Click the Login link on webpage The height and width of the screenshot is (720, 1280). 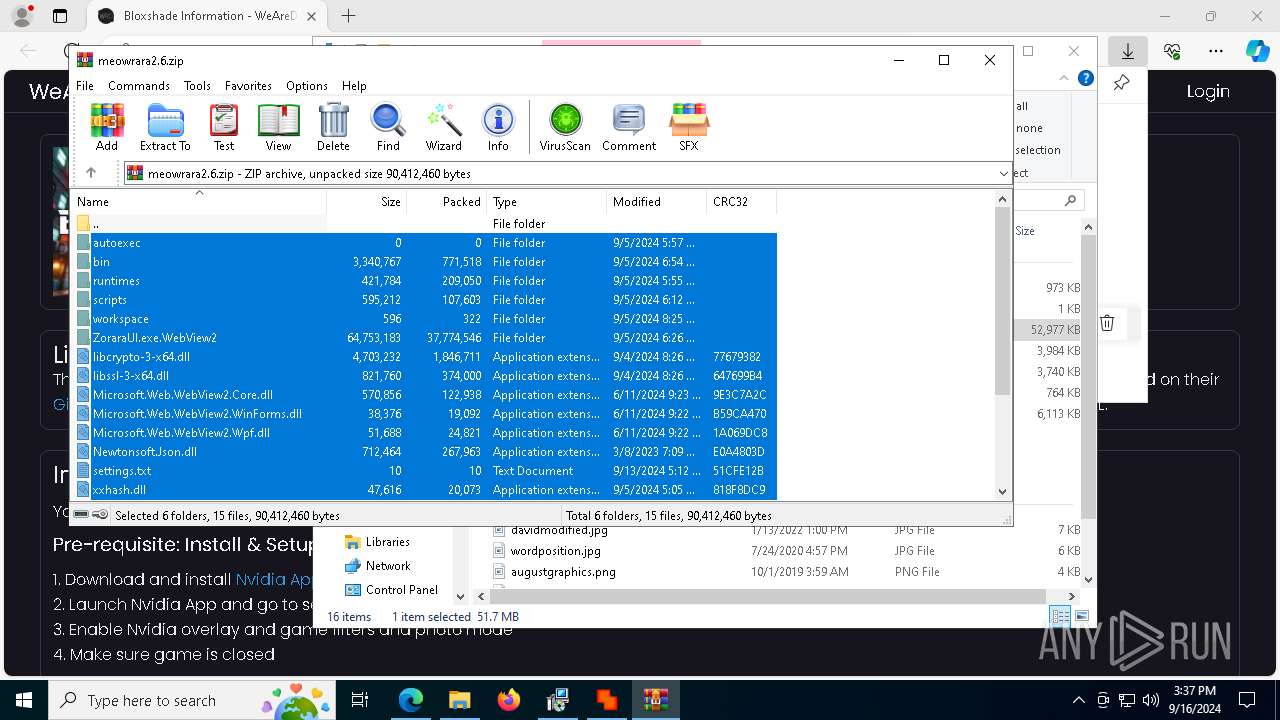point(1208,91)
